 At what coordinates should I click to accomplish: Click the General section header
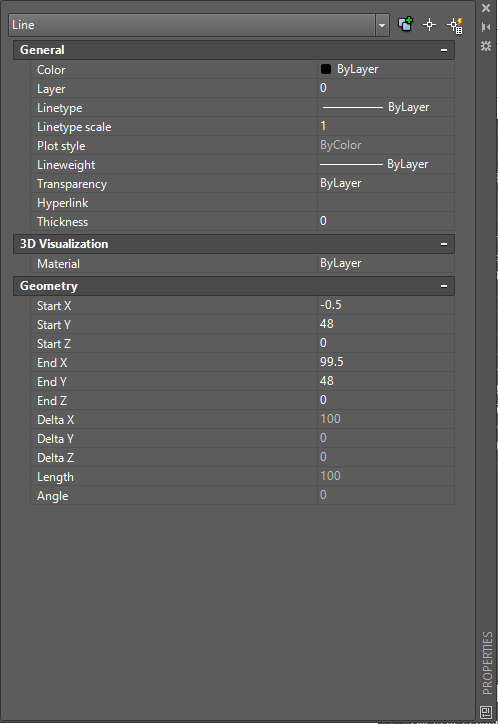coord(234,50)
